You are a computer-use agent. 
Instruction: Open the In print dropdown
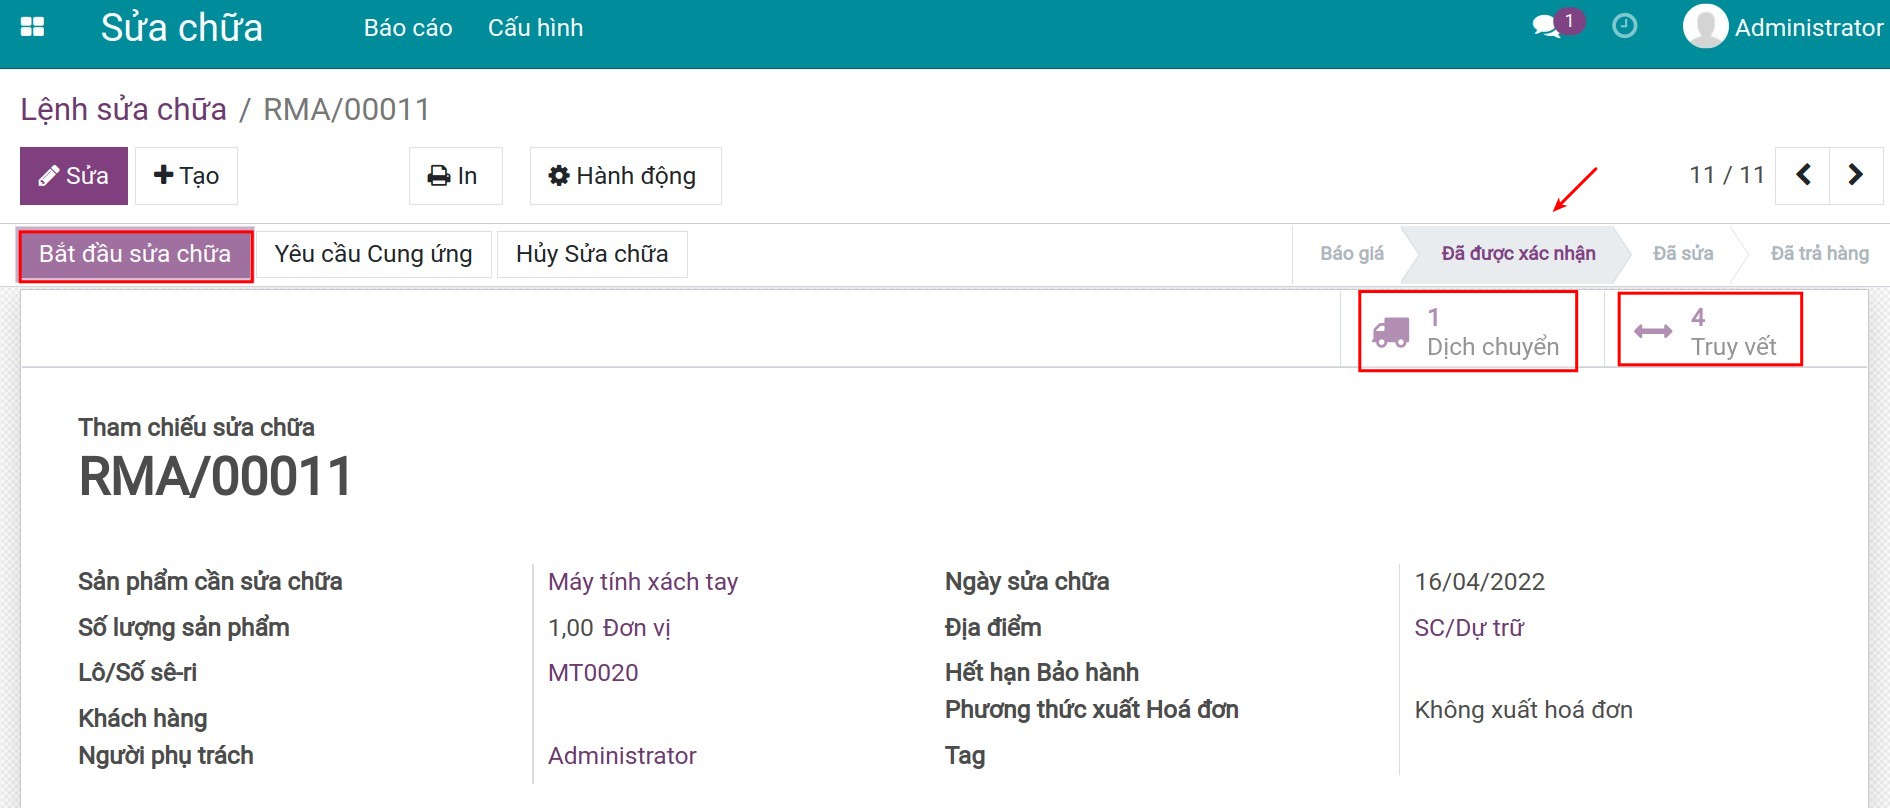(x=455, y=176)
